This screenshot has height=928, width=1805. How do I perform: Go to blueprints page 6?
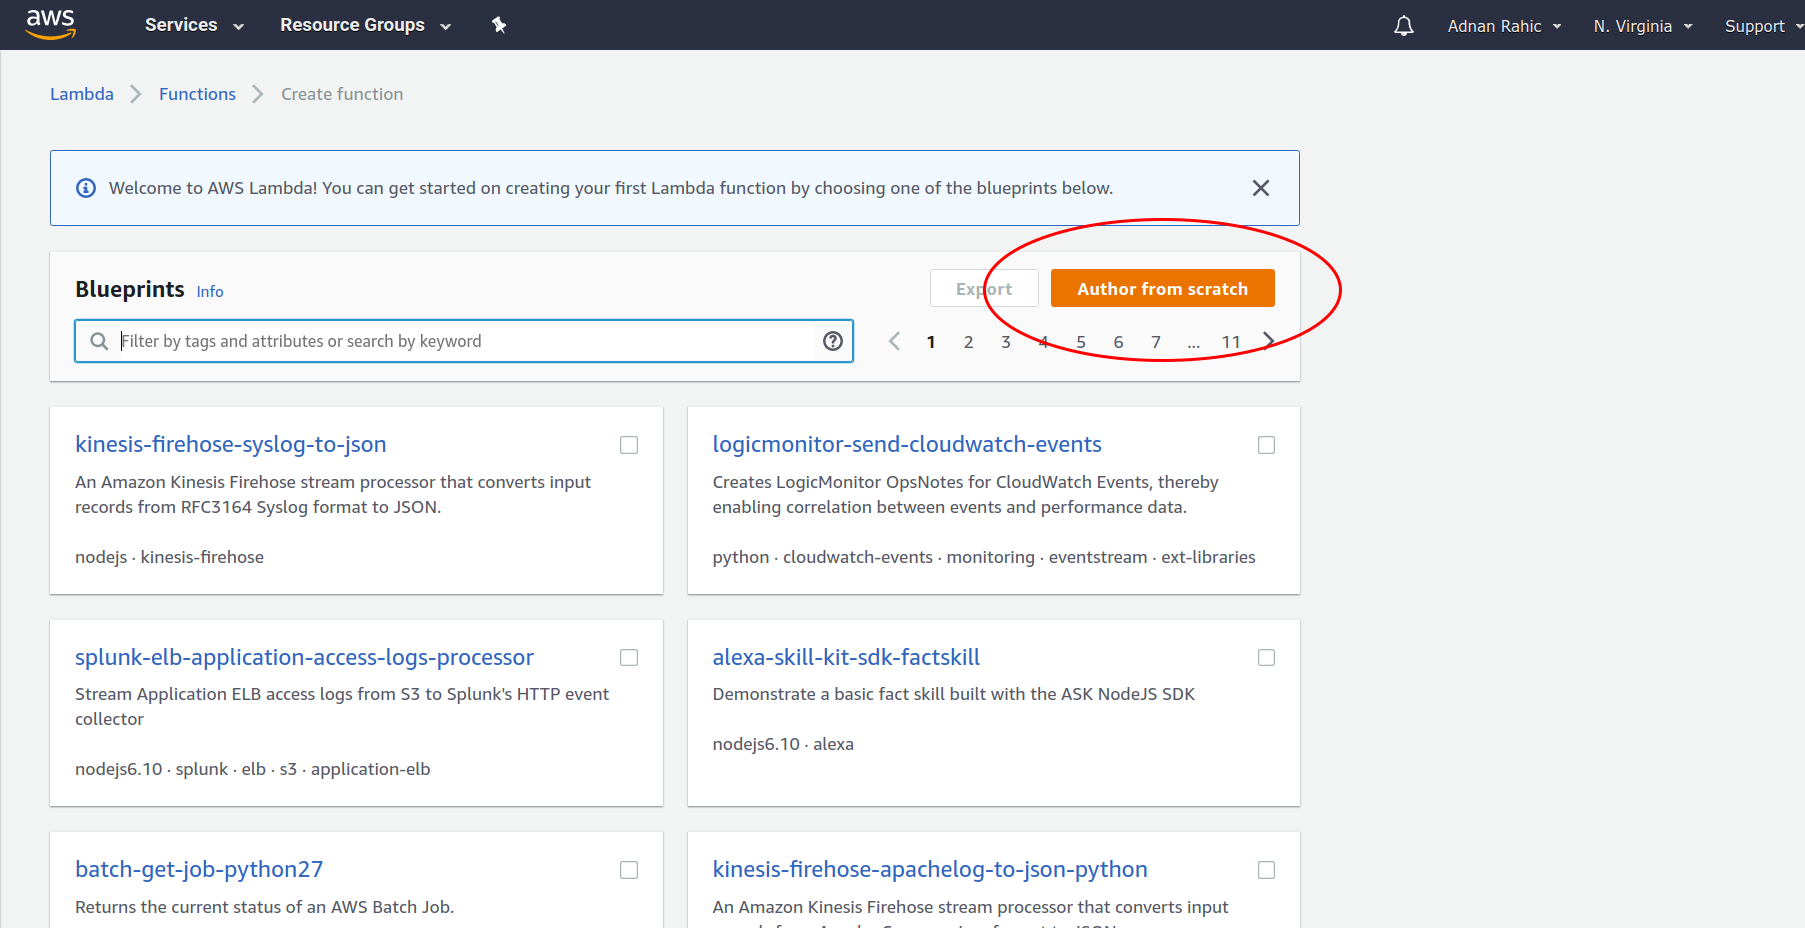tap(1118, 342)
